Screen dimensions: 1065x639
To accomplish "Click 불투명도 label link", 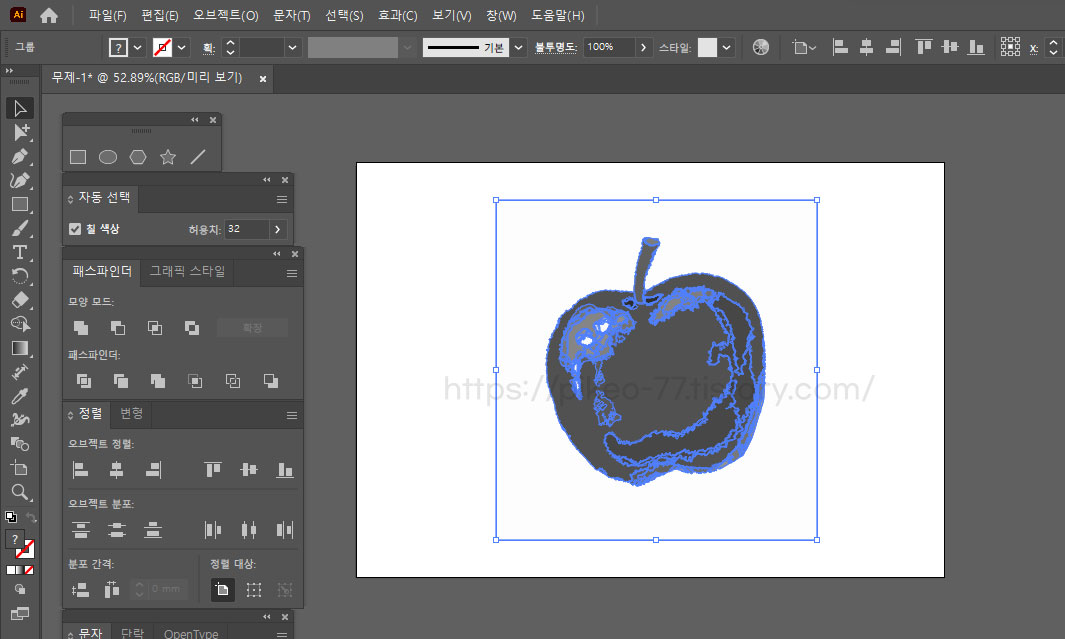I will tap(556, 47).
